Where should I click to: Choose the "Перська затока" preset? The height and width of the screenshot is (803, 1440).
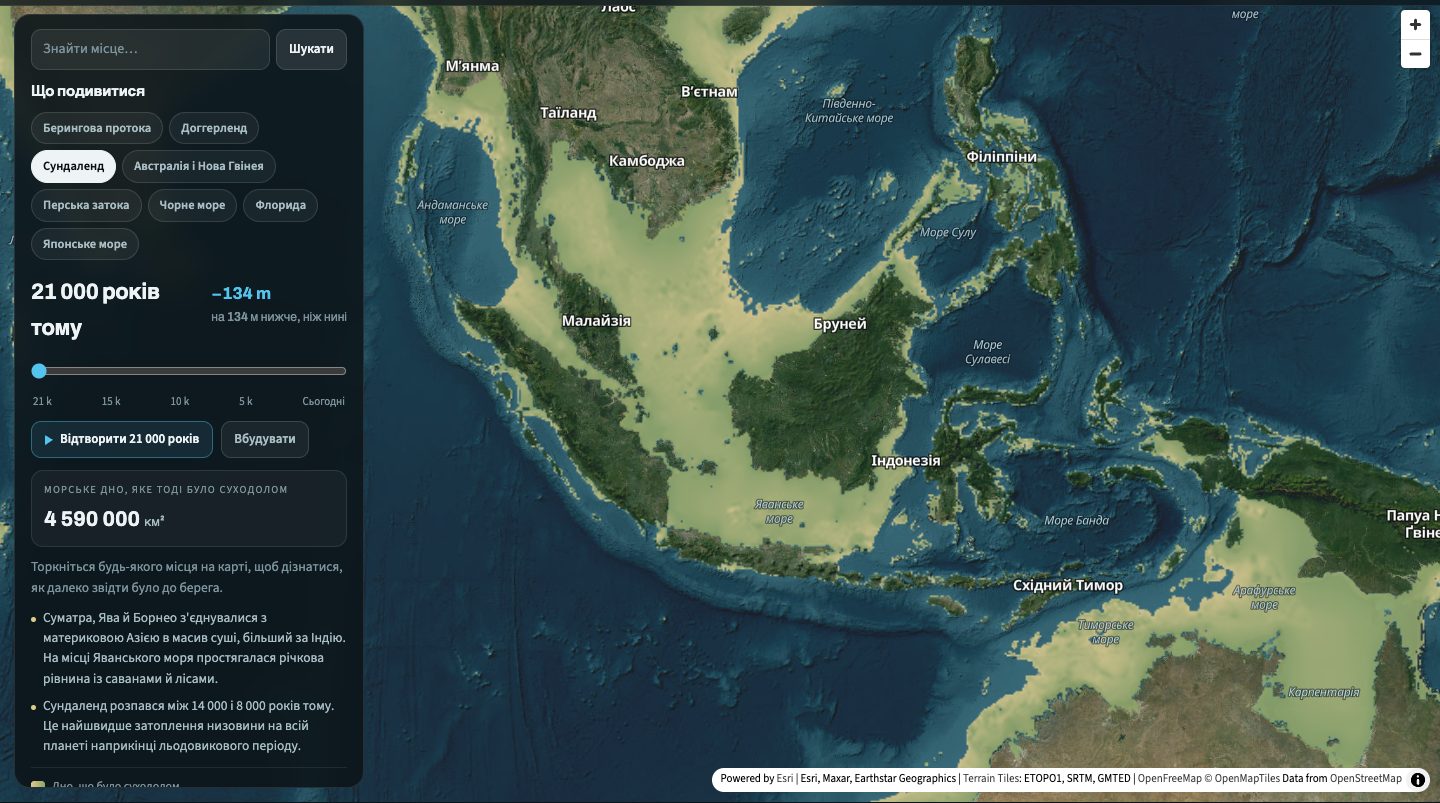pos(86,205)
